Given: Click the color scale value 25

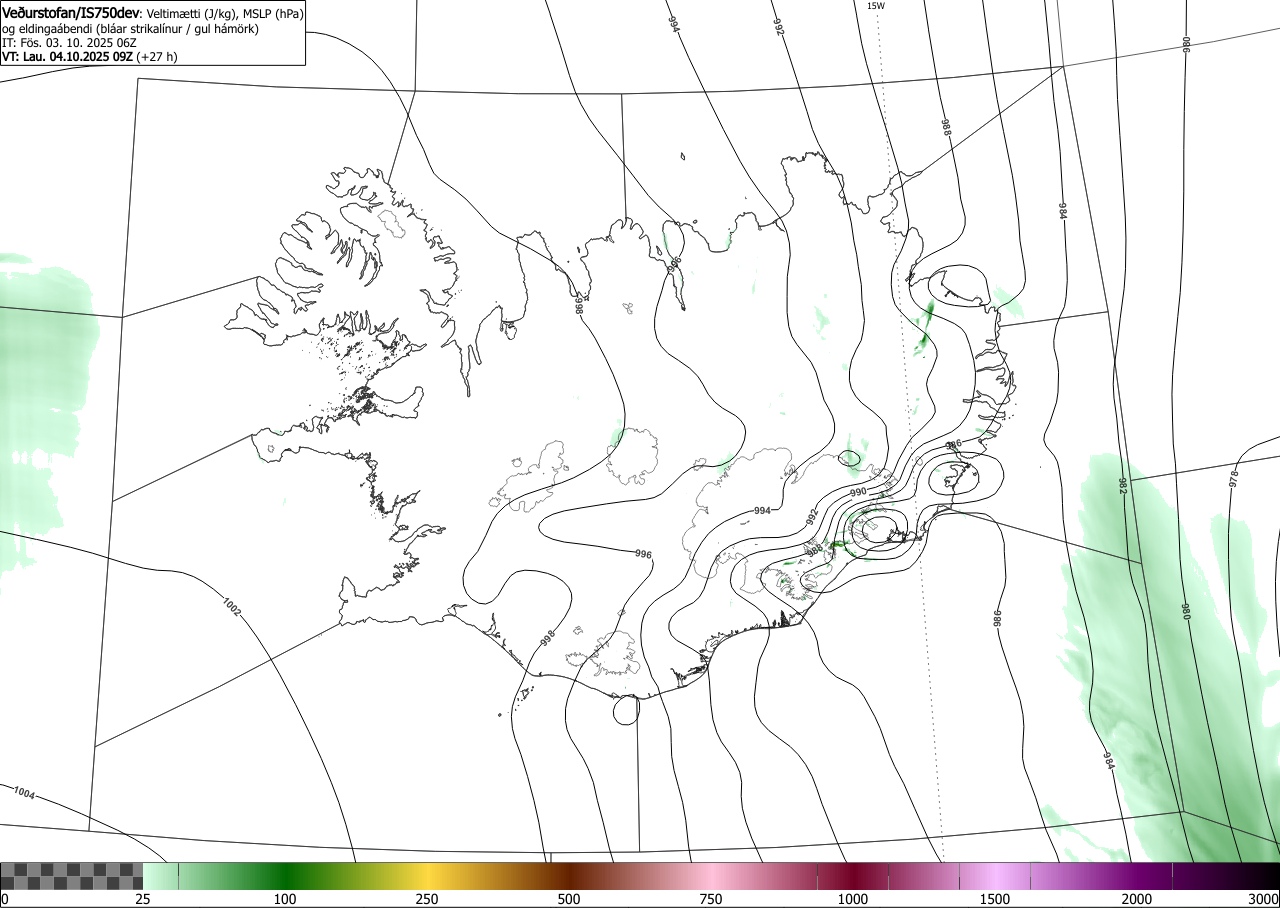Looking at the screenshot, I should coord(143,900).
